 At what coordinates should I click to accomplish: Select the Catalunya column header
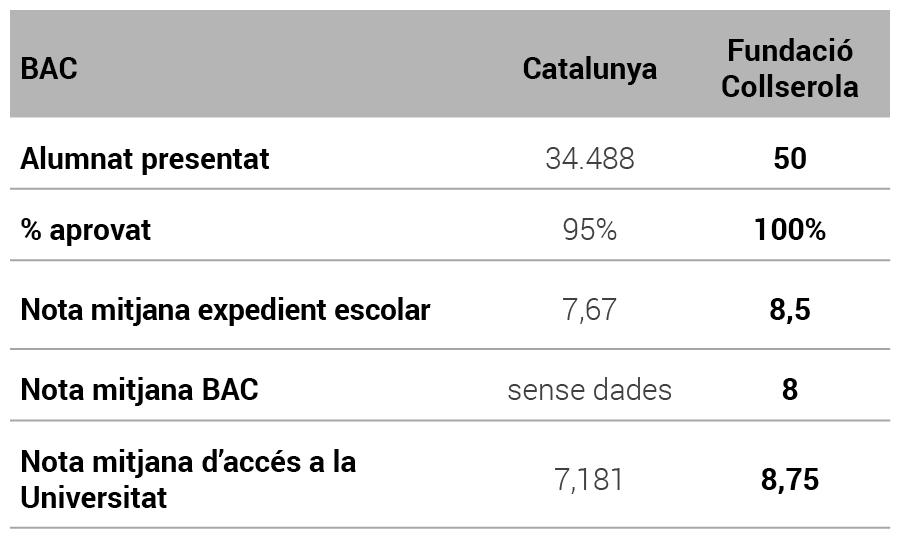point(589,69)
